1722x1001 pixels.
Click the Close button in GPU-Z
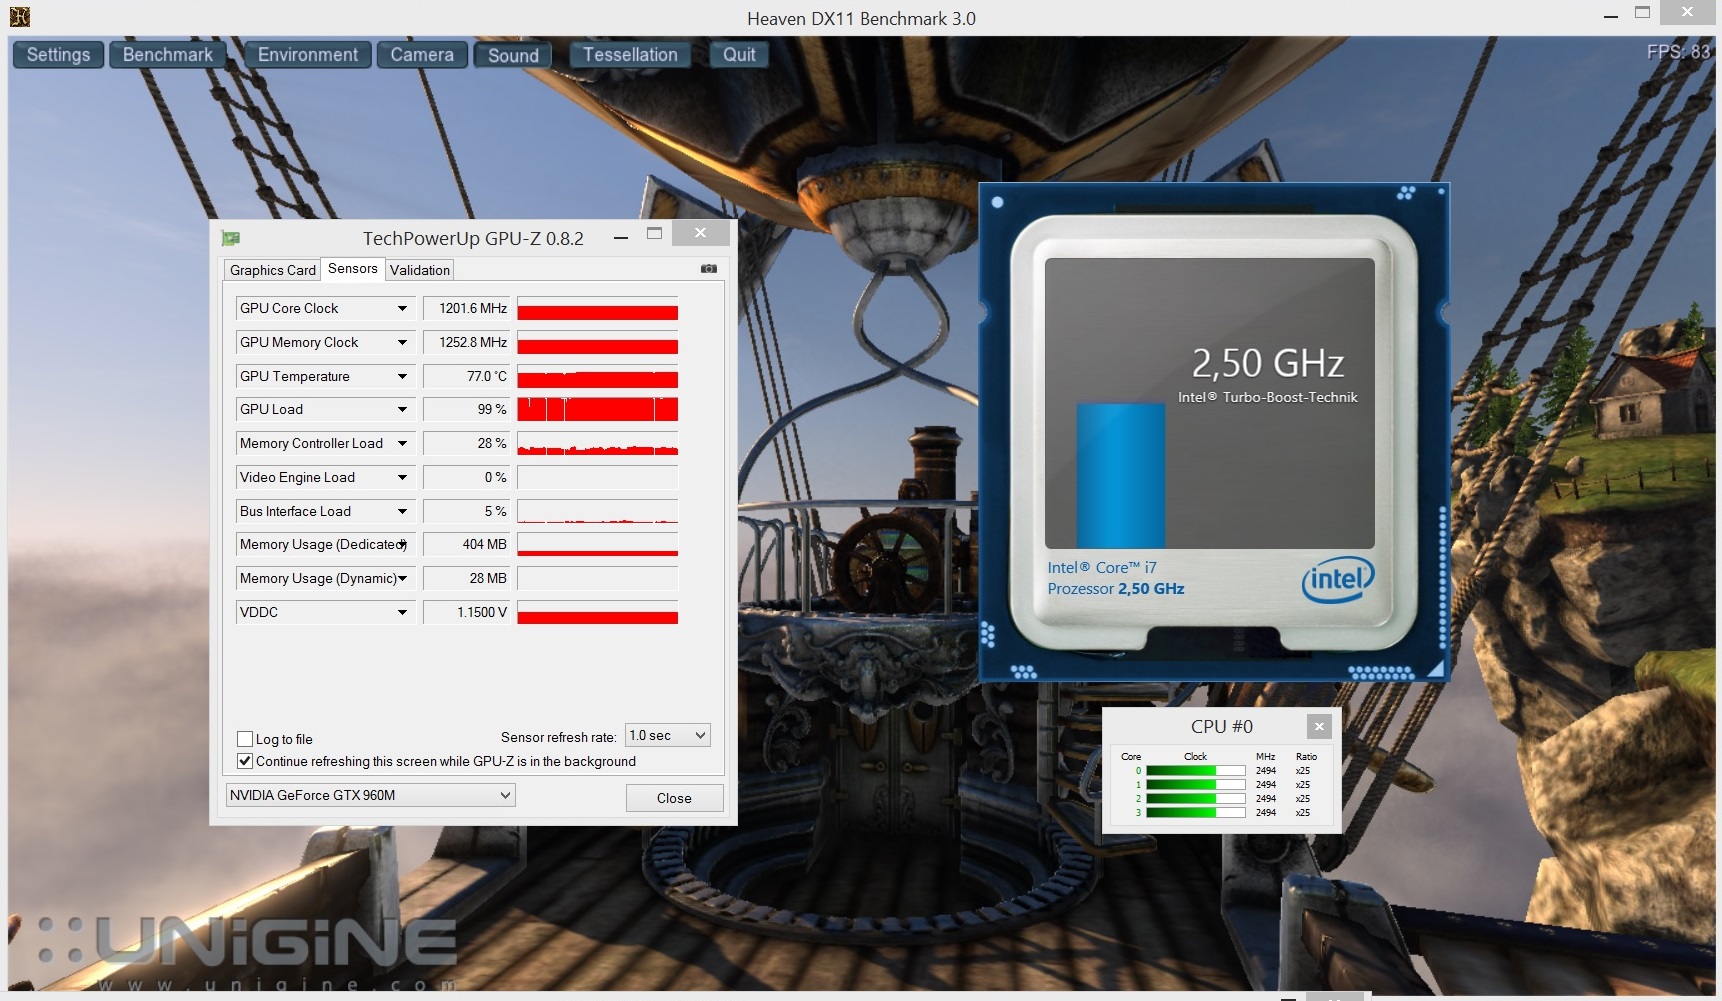[x=674, y=798]
